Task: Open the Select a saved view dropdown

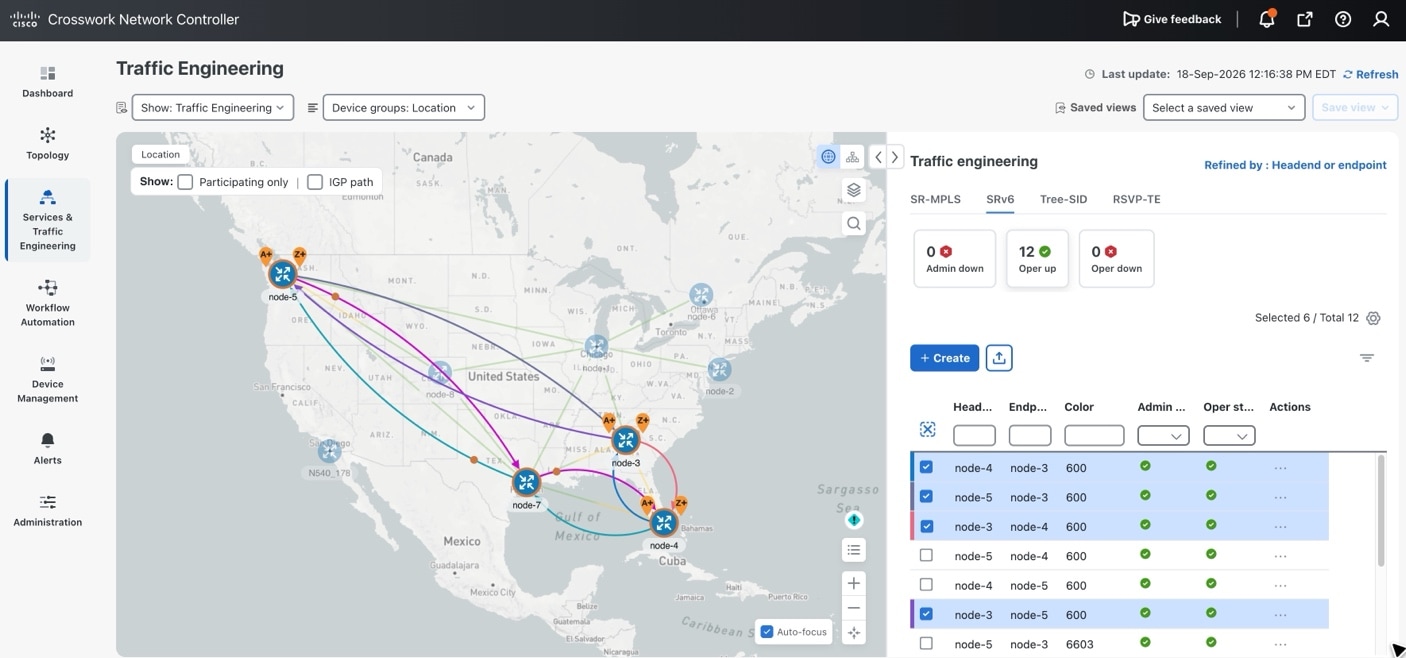Action: [x=1224, y=108]
